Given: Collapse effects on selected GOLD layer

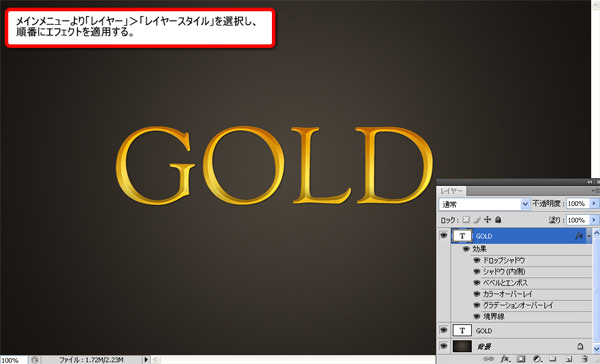Looking at the screenshot, I should pyautogui.click(x=589, y=236).
